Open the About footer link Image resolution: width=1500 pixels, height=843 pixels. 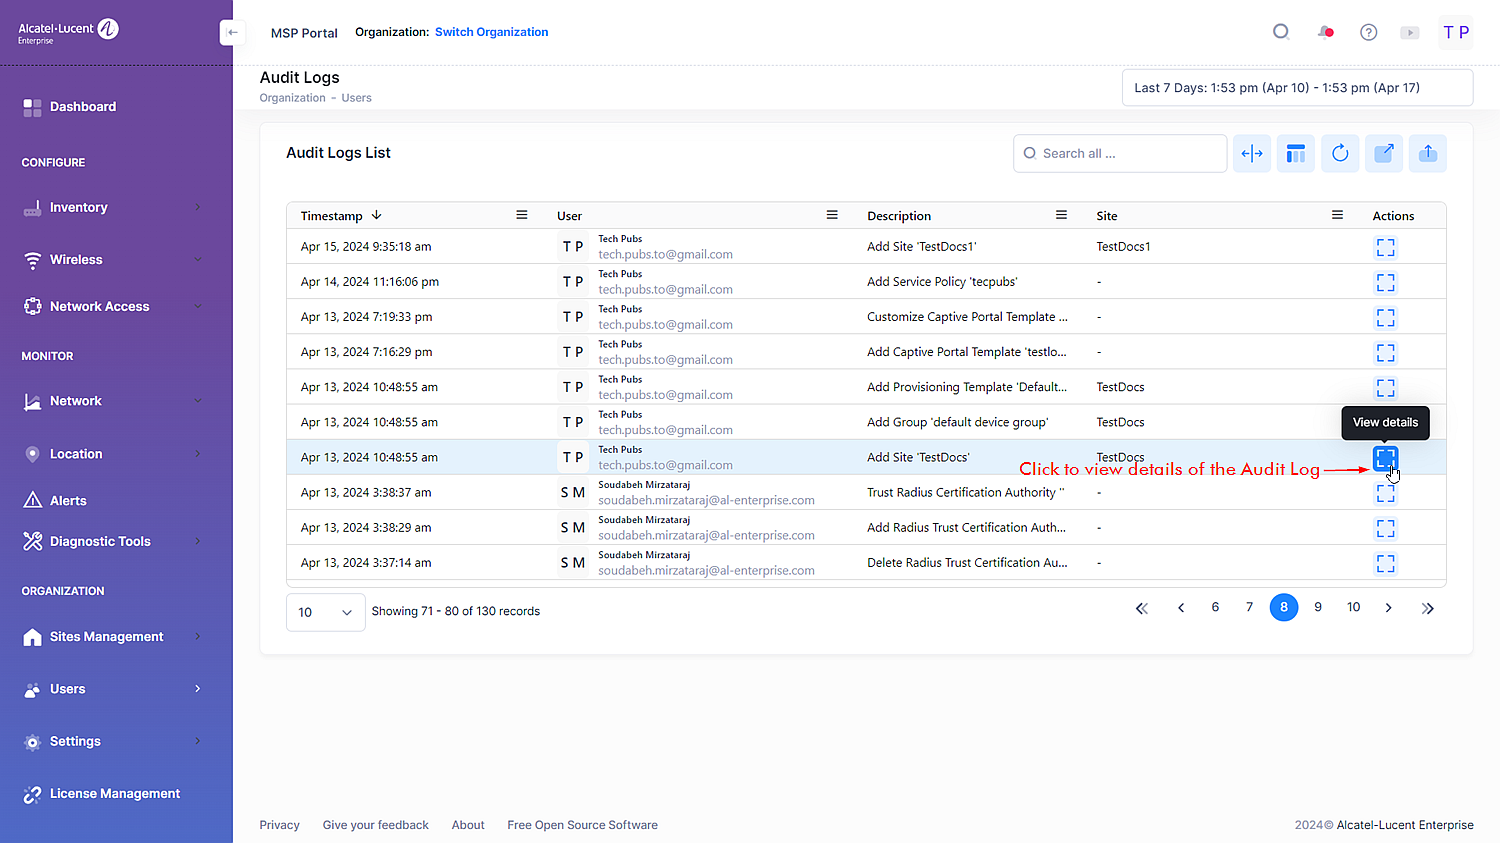[x=468, y=825]
